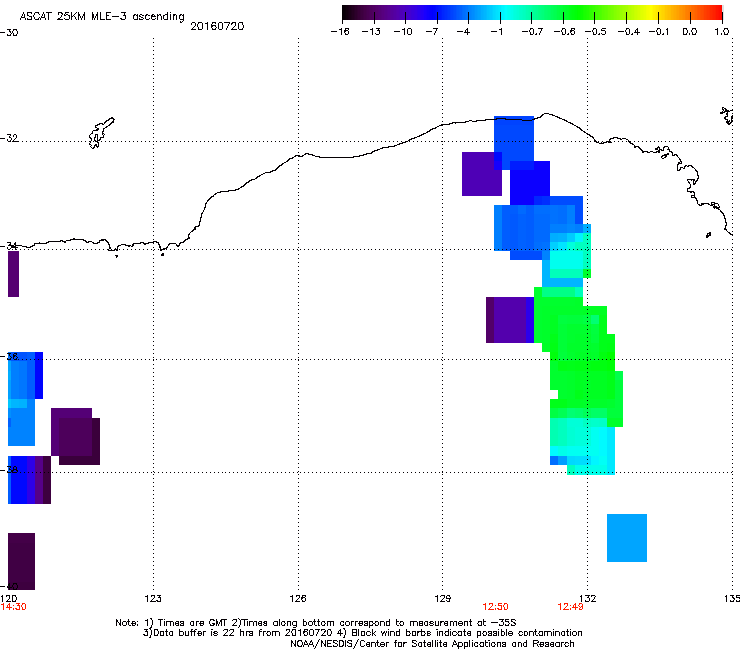Click the 126 longitude axis label
Image resolution: width=740 pixels, height=650 pixels.
298,599
